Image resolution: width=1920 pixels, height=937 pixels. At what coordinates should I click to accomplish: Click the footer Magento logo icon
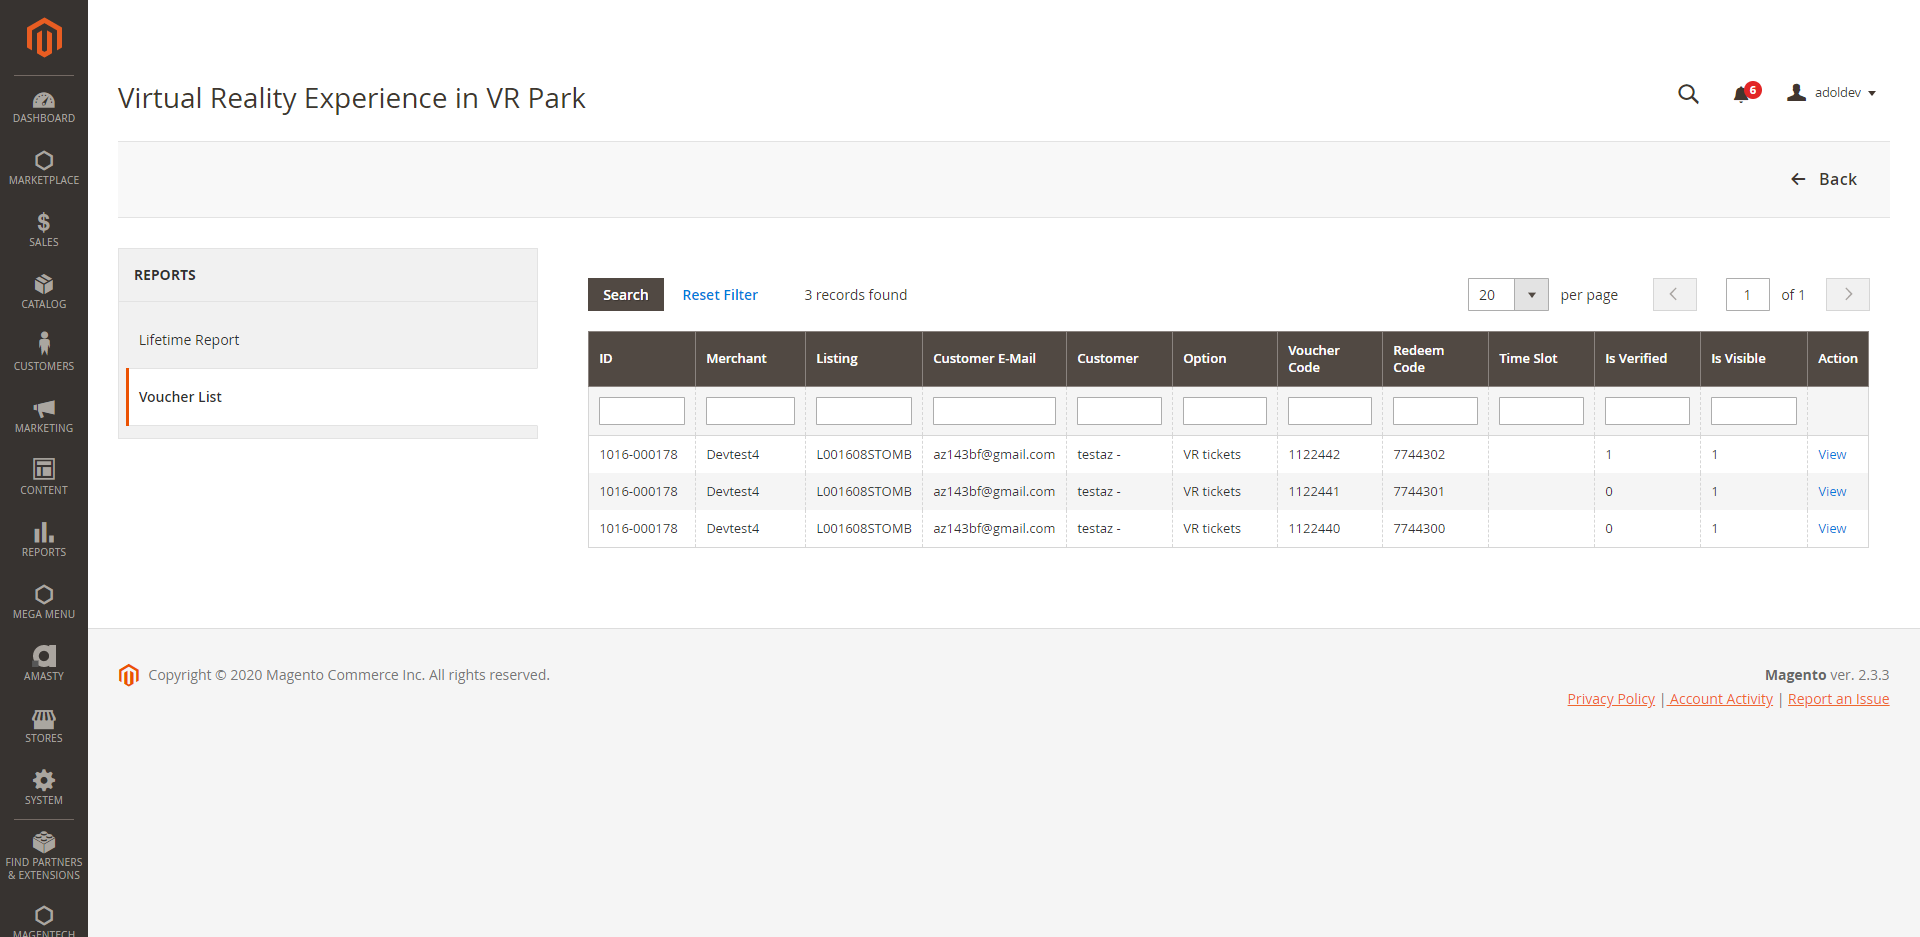128,675
